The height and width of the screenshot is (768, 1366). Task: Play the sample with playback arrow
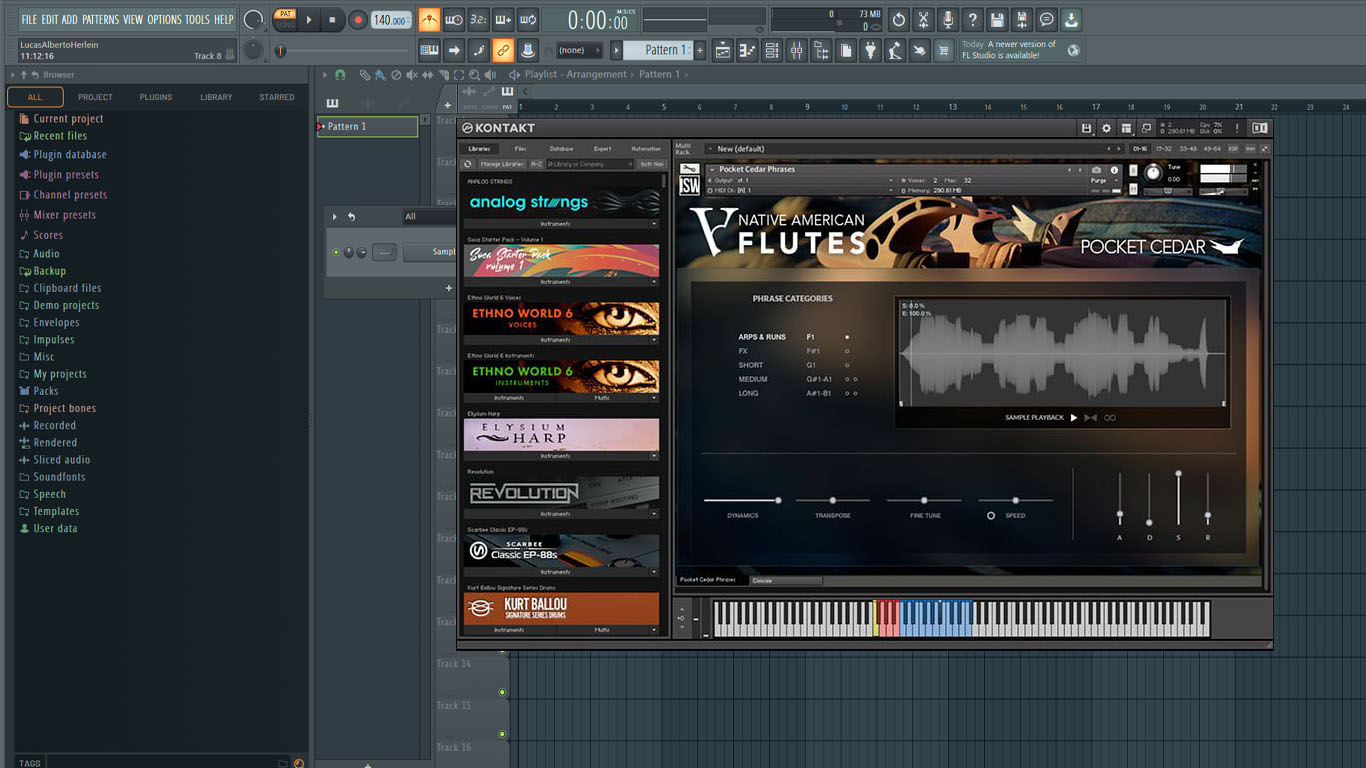point(1074,418)
